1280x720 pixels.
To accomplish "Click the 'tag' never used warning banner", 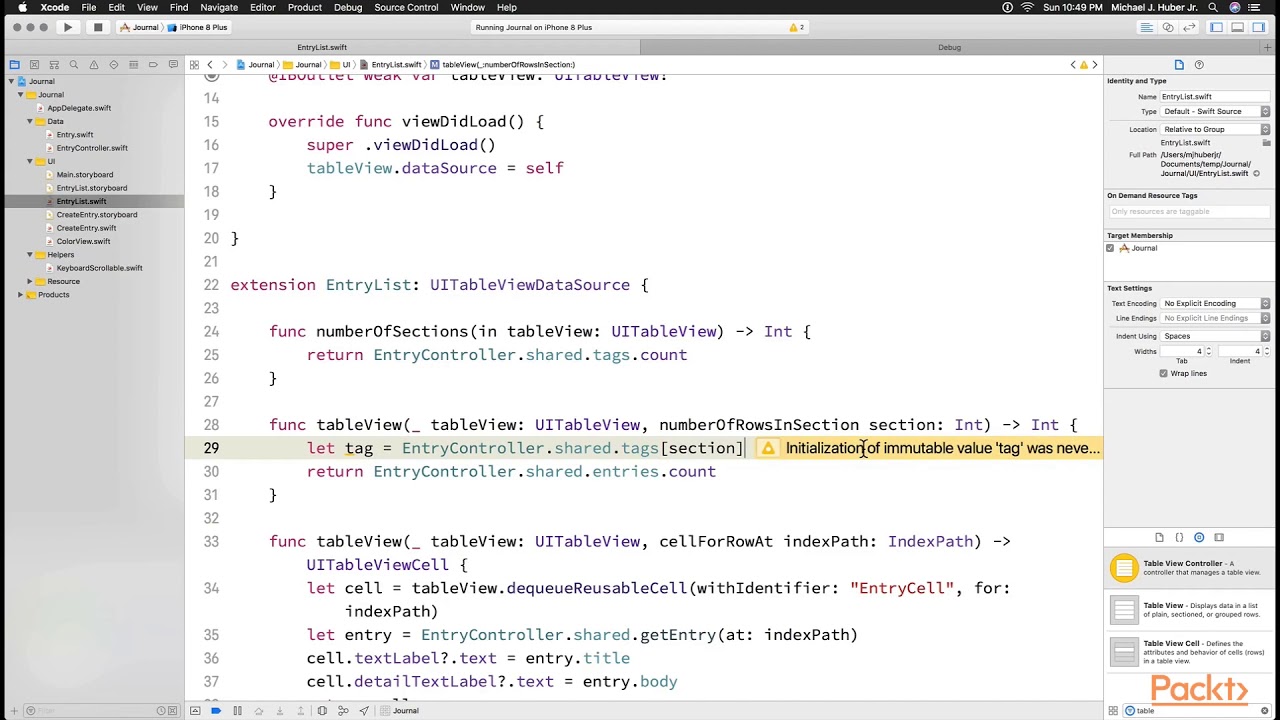I will tap(929, 448).
